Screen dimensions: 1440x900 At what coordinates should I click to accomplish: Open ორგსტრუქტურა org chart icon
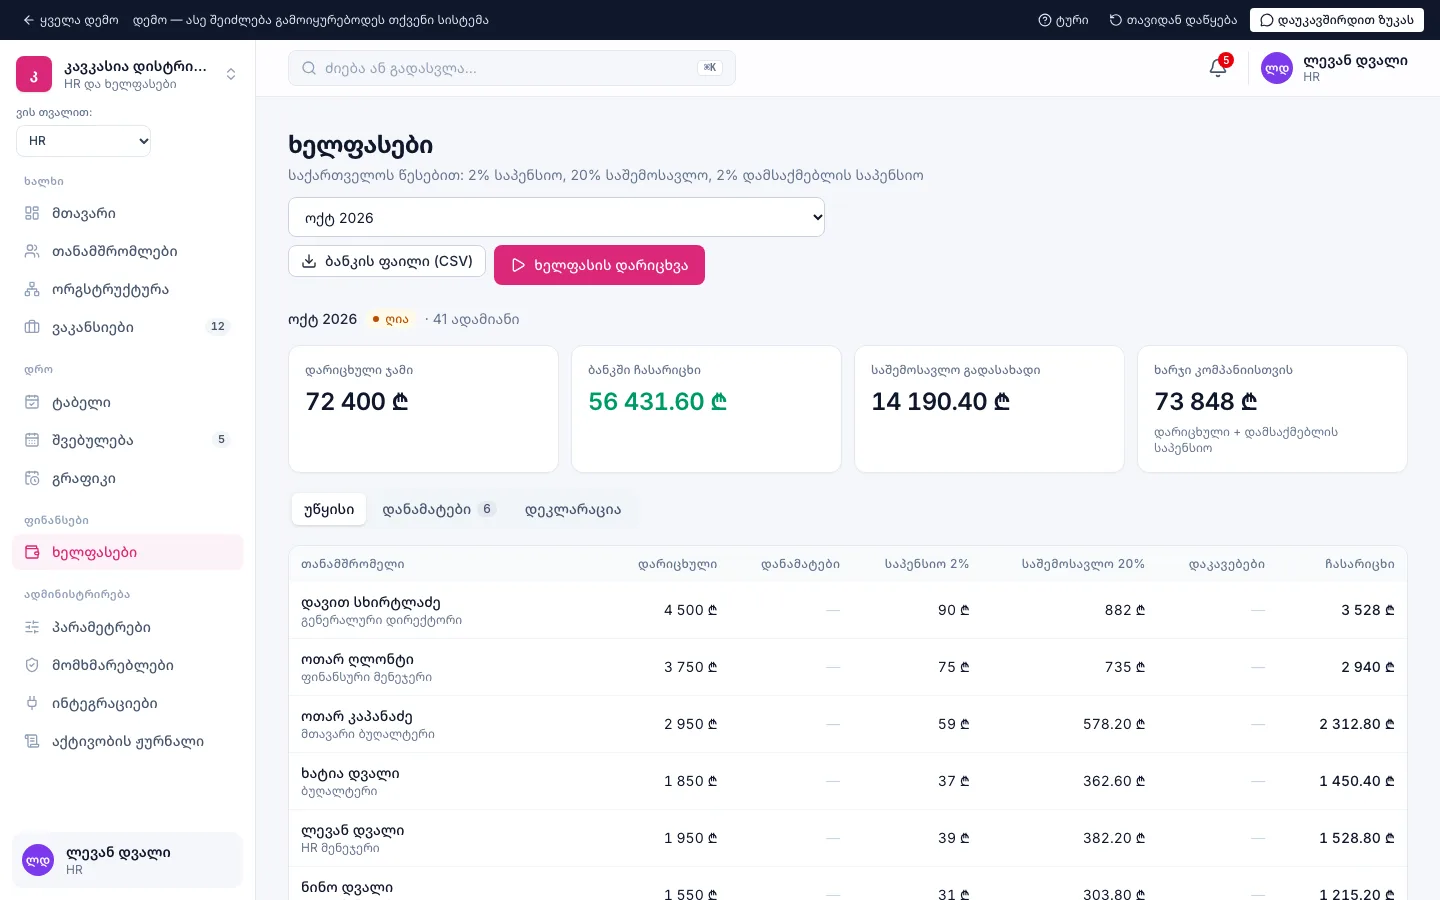click(x=32, y=289)
